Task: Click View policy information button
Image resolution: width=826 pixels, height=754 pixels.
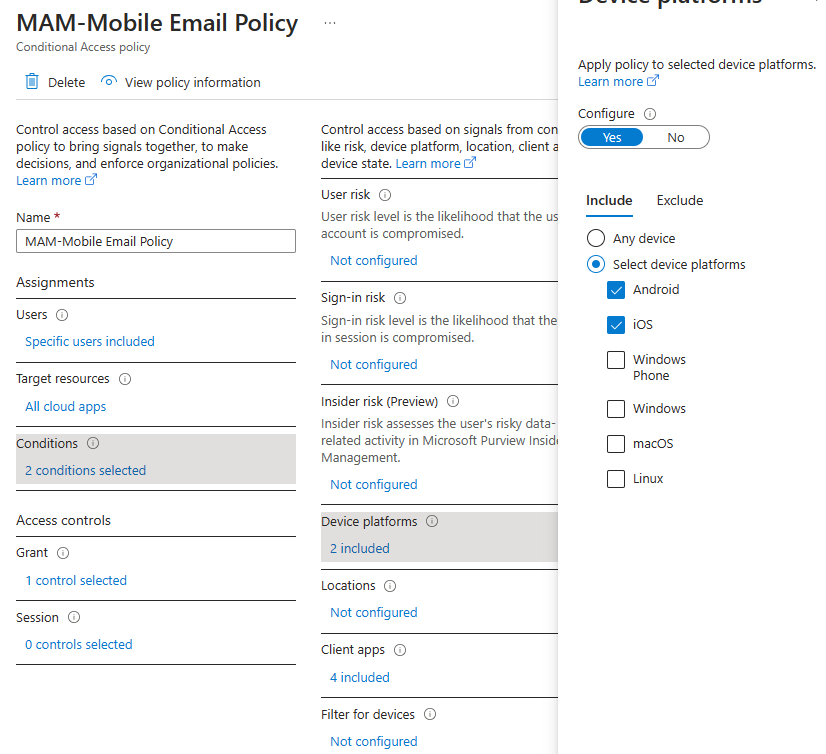Action: tap(181, 82)
